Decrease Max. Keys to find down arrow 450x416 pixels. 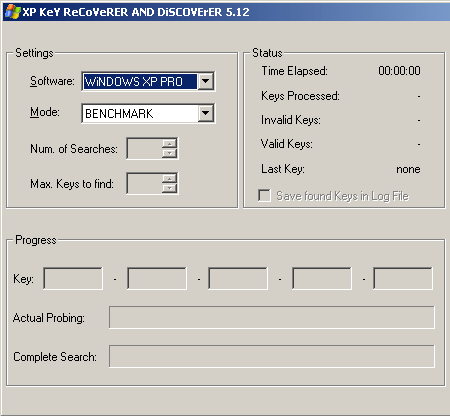[170, 188]
